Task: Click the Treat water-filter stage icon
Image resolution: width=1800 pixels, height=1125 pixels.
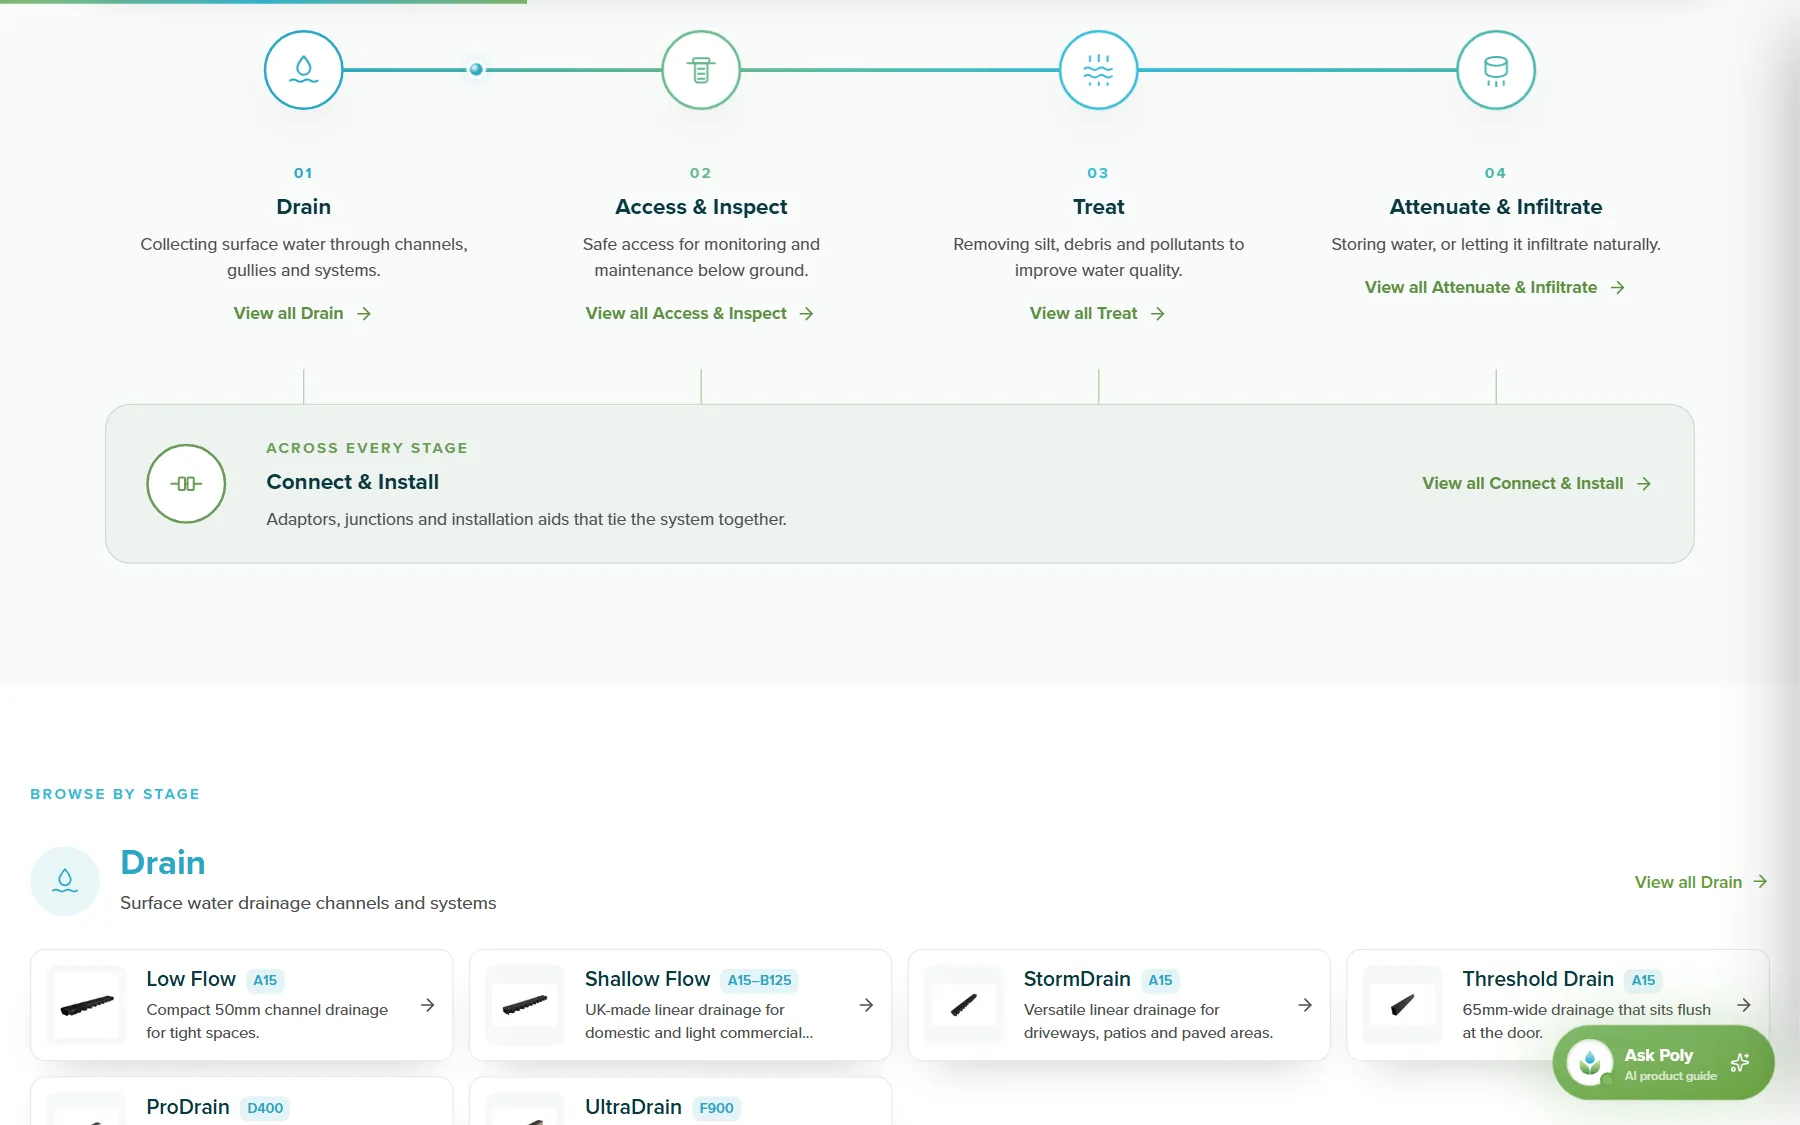Action: point(1098,70)
